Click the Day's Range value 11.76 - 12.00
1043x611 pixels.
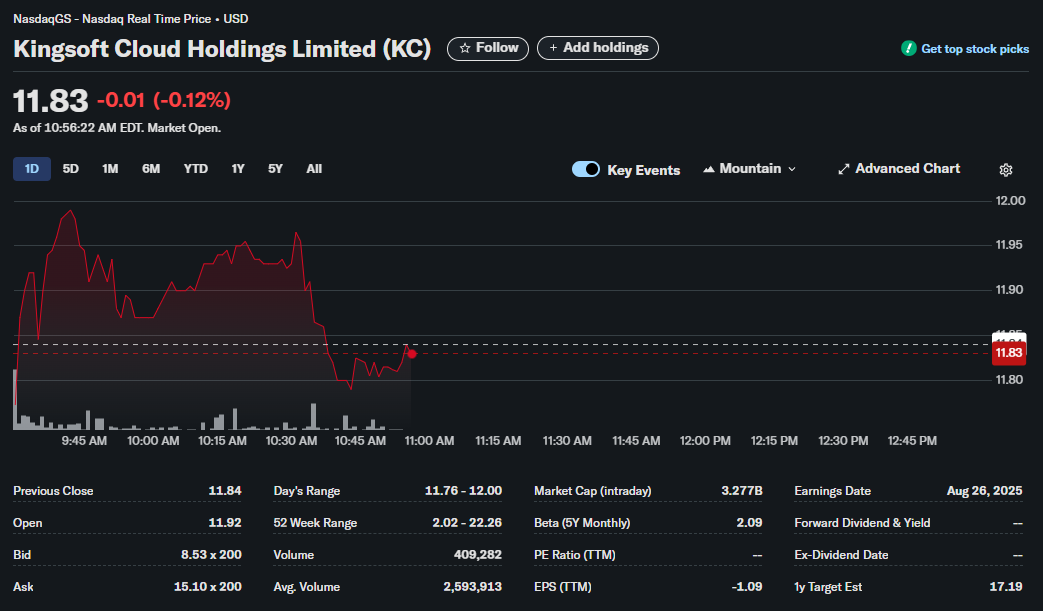pyautogui.click(x=464, y=491)
